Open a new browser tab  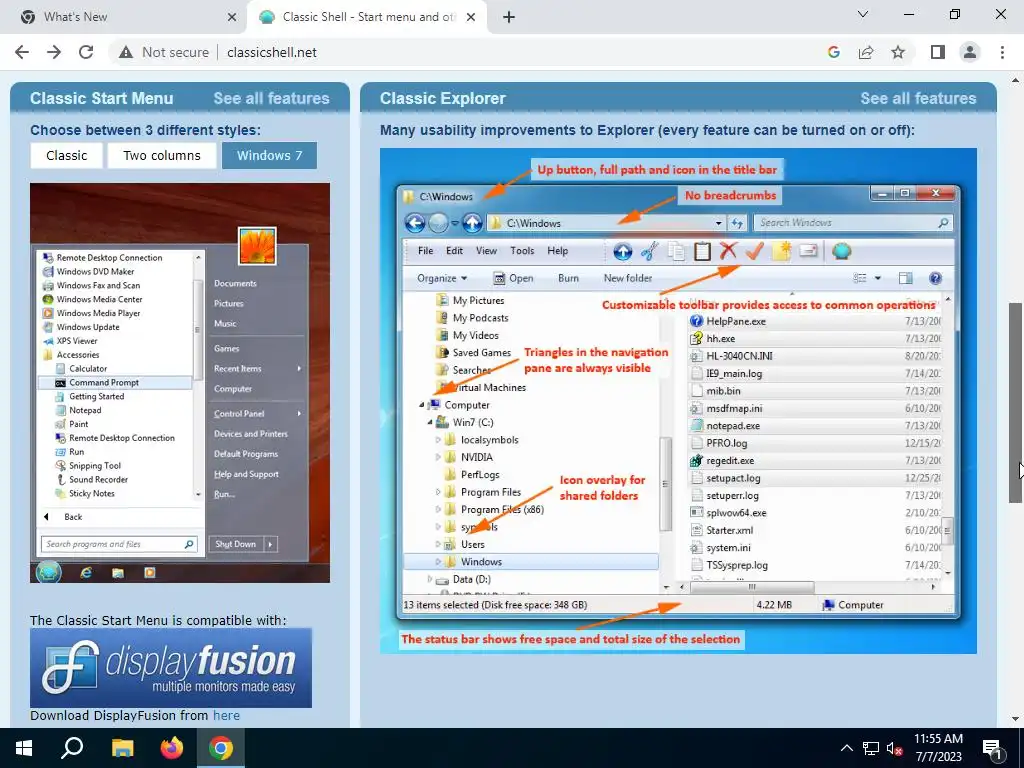coord(509,17)
